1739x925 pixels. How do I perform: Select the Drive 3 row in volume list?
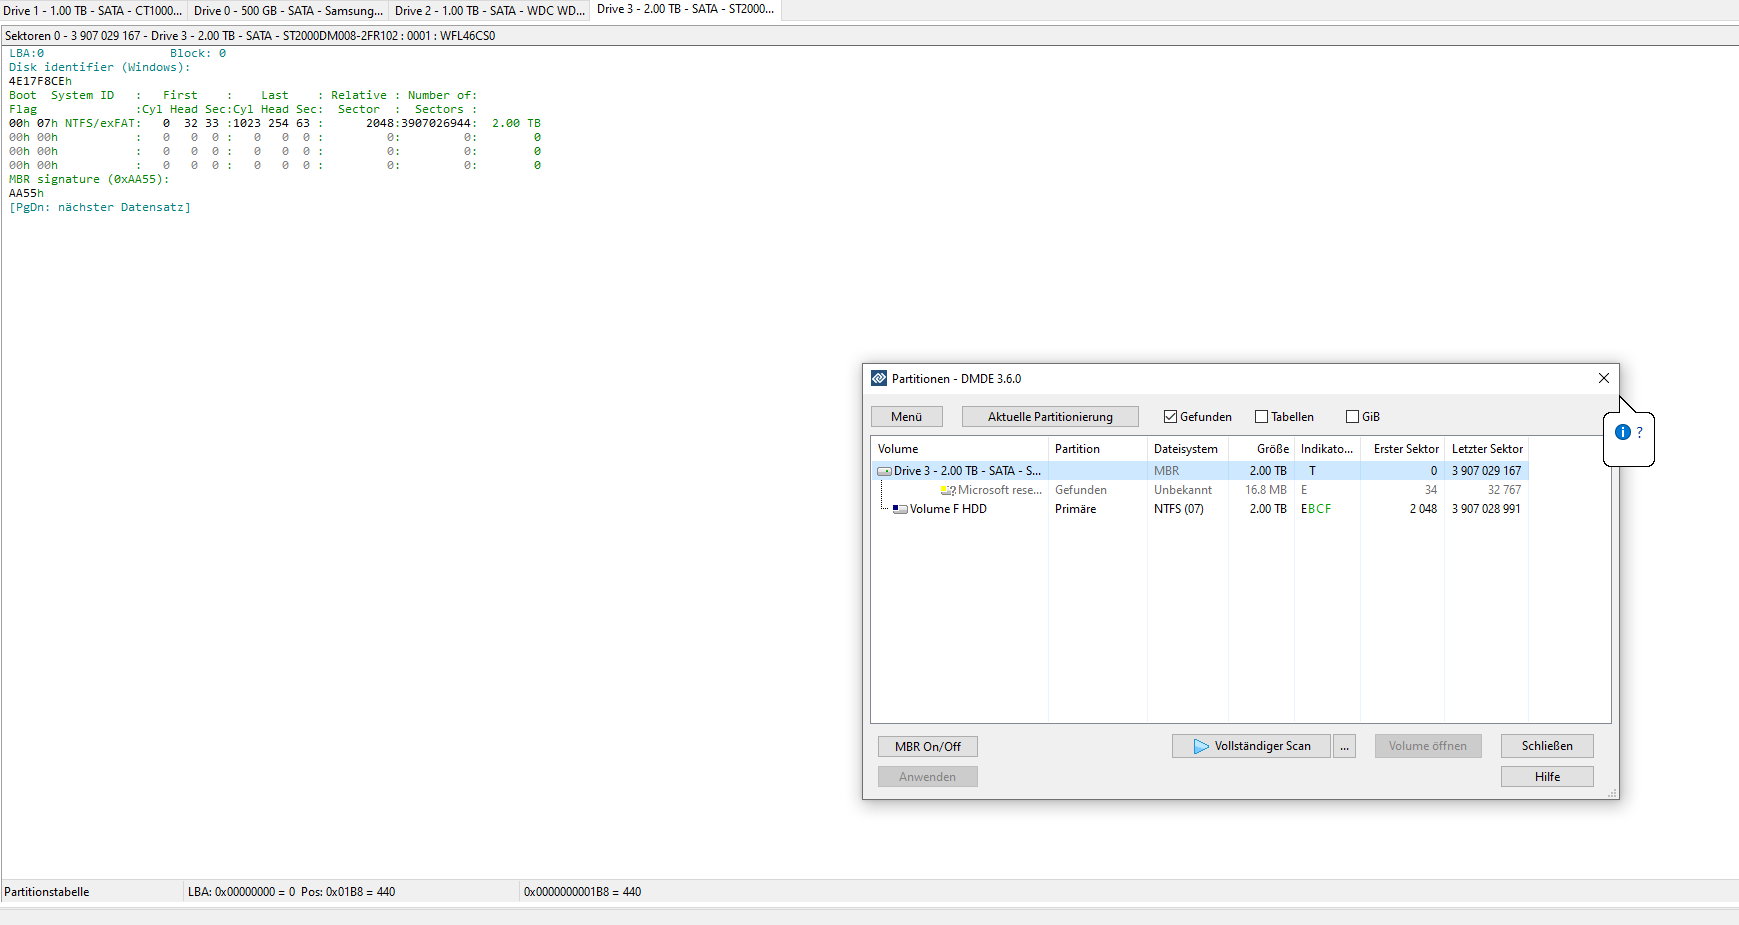click(x=1200, y=471)
